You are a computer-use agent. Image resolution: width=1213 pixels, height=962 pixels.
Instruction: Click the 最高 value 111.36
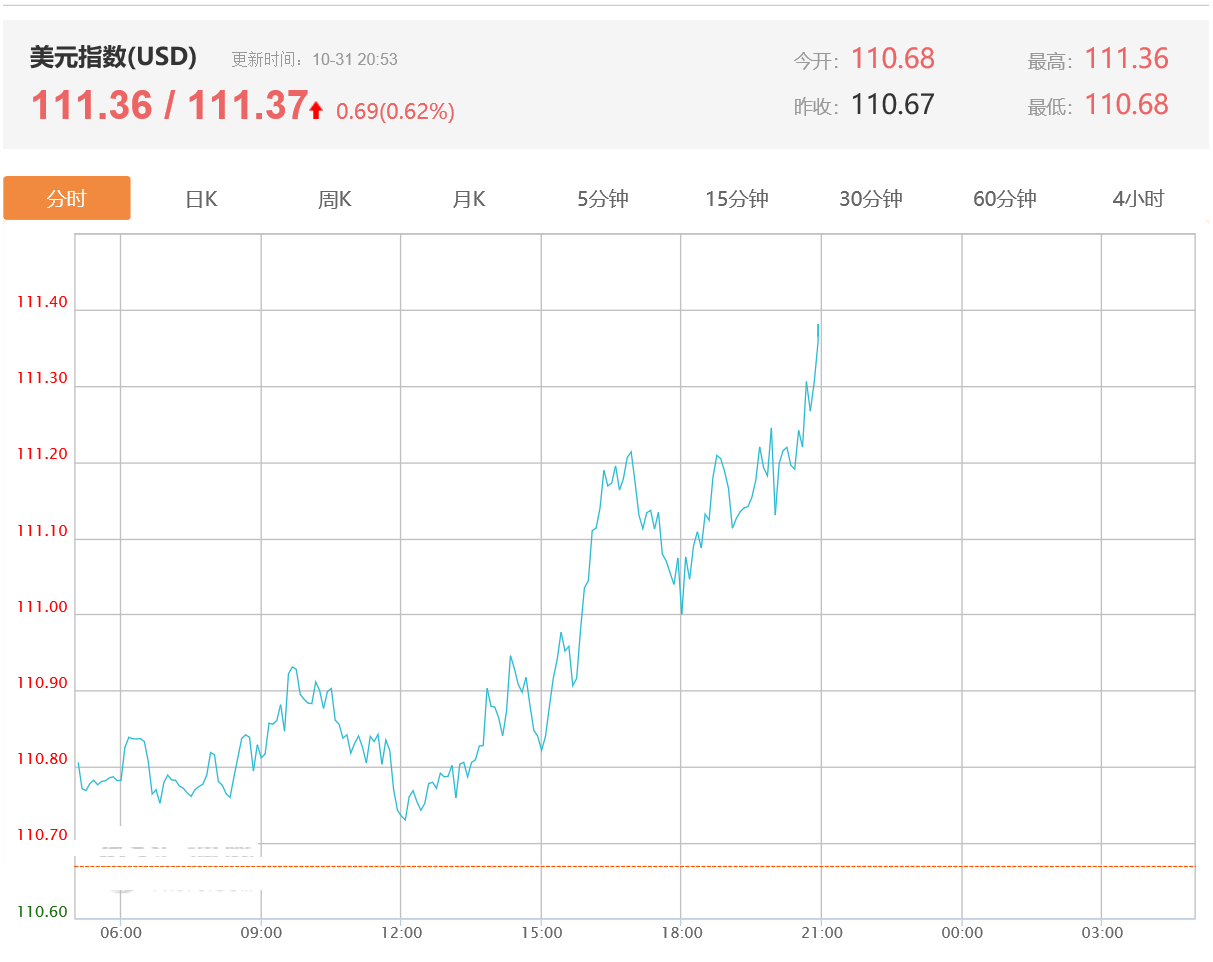[x=1126, y=59]
